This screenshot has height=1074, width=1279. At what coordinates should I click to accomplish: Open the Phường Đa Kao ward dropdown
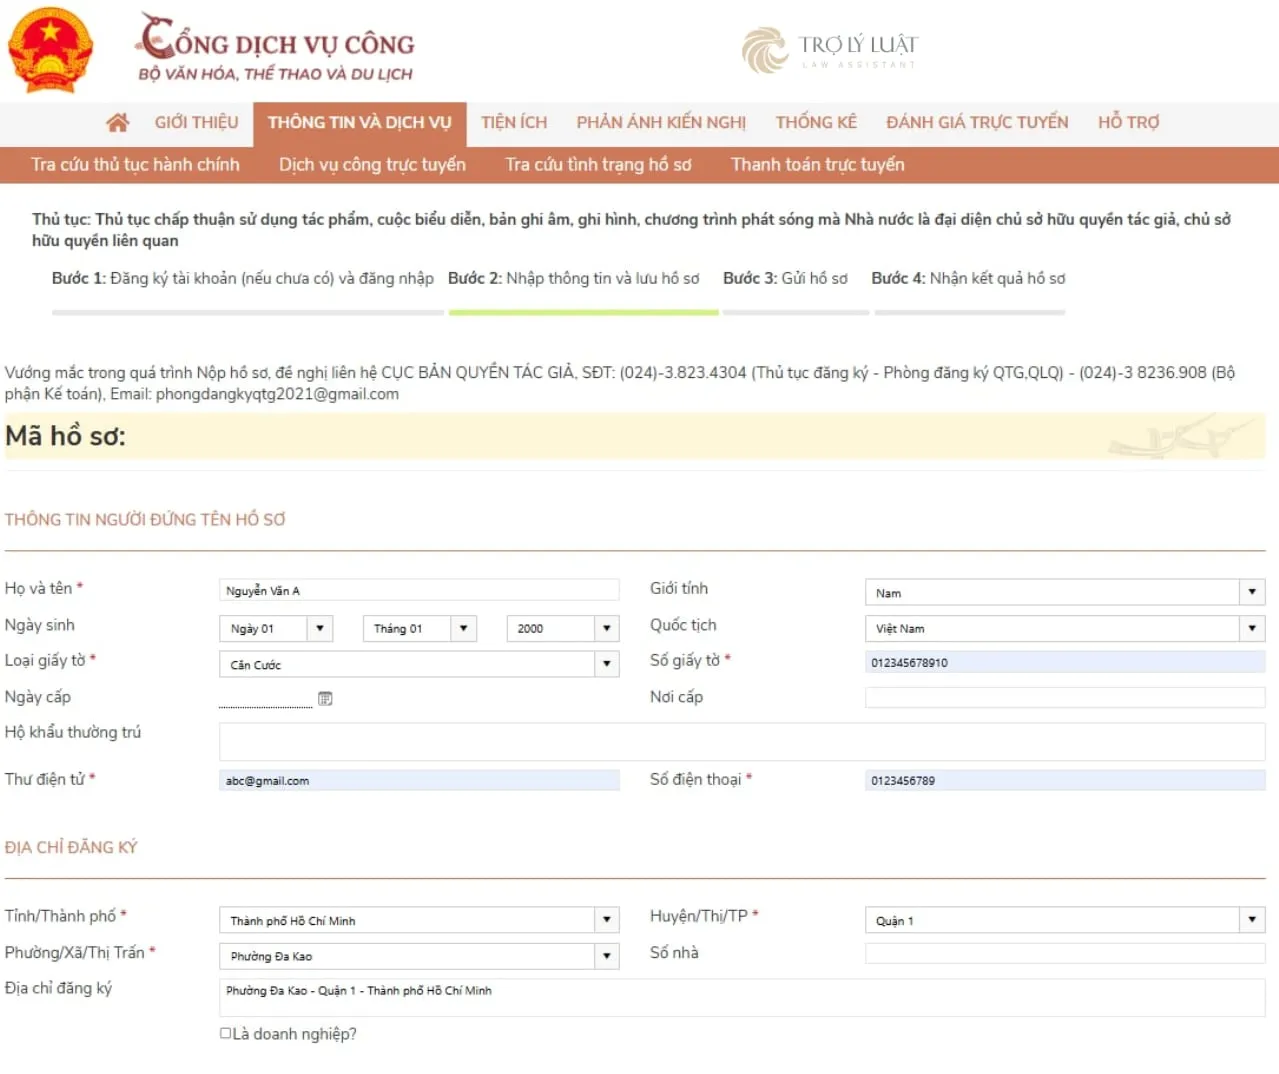pos(606,956)
